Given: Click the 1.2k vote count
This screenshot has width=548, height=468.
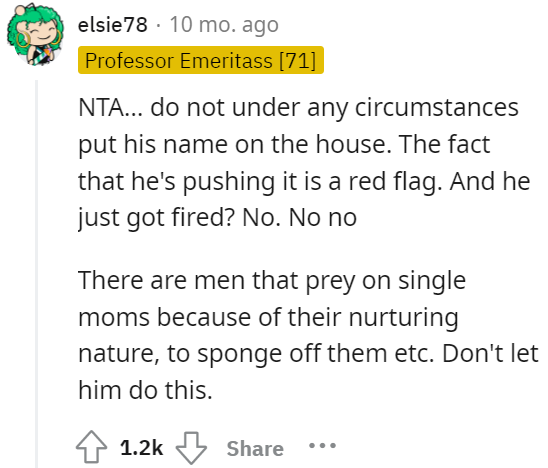Looking at the screenshot, I should click(x=142, y=448).
